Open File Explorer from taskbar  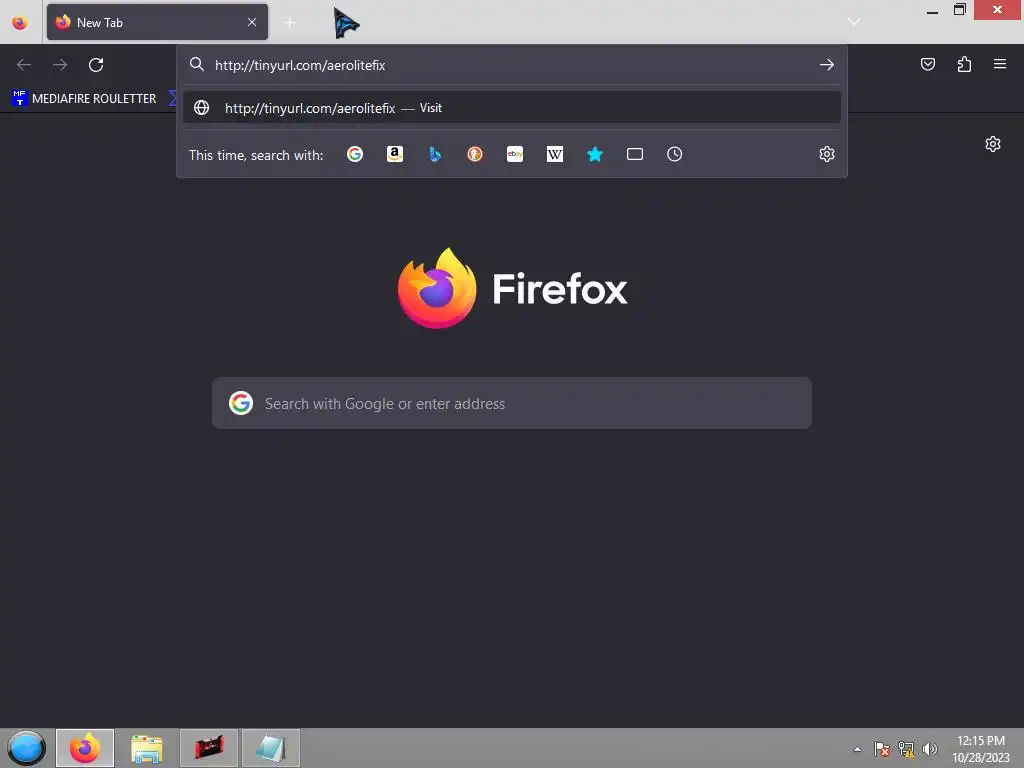146,748
